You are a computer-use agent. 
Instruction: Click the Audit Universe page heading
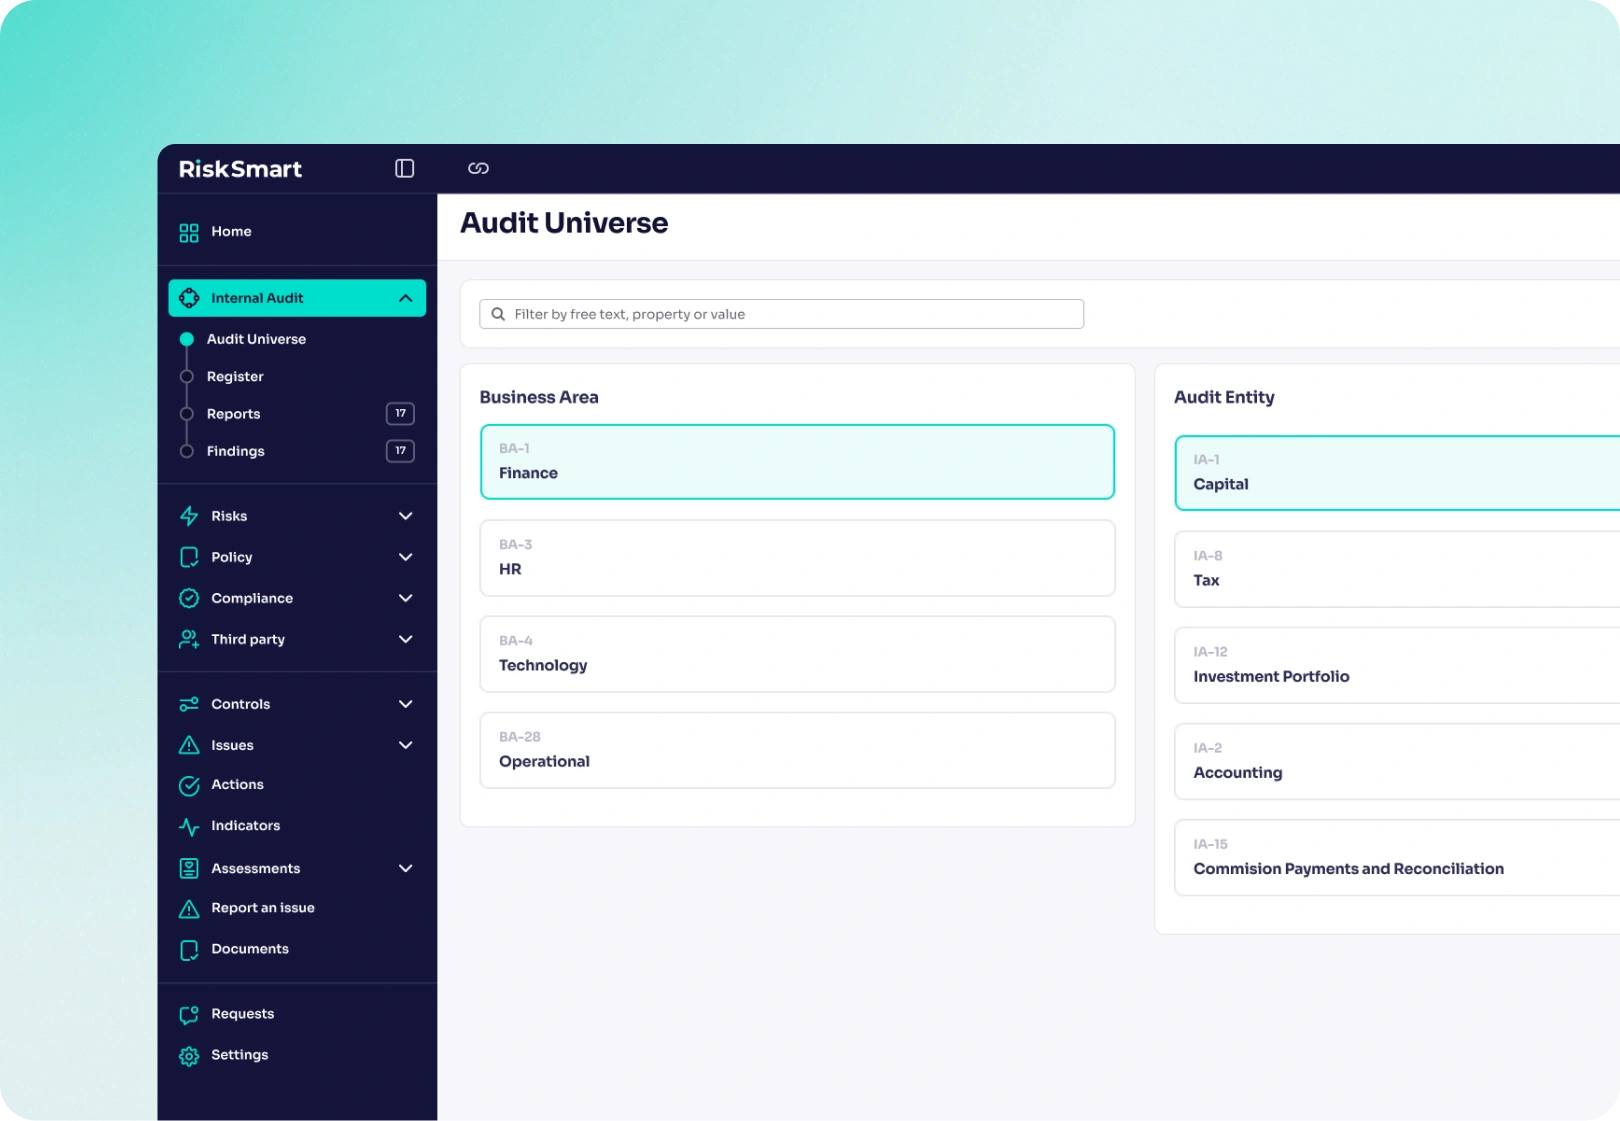tap(564, 223)
